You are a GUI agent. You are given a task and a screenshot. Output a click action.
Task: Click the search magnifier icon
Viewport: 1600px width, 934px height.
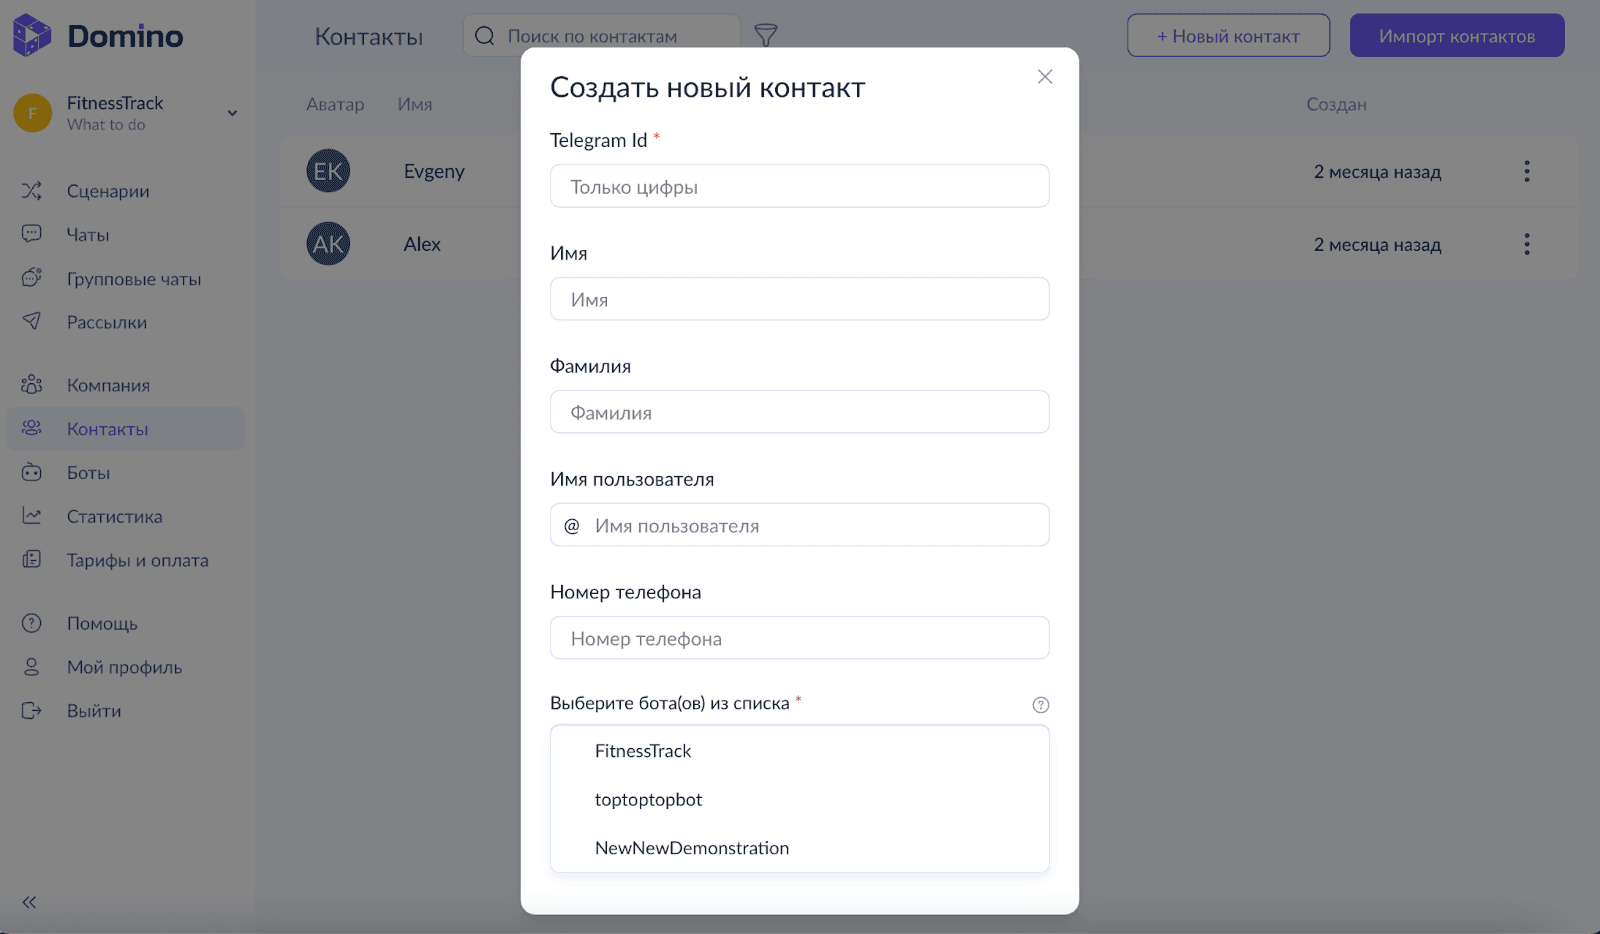[485, 36]
